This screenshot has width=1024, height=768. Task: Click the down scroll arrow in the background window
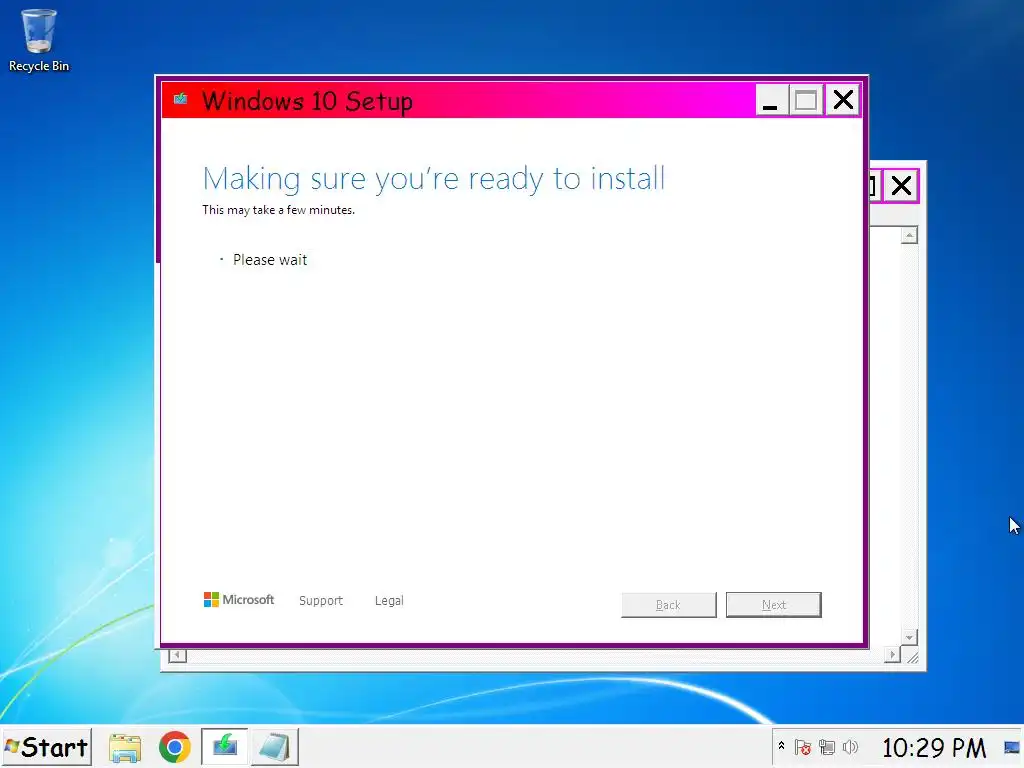pyautogui.click(x=909, y=637)
